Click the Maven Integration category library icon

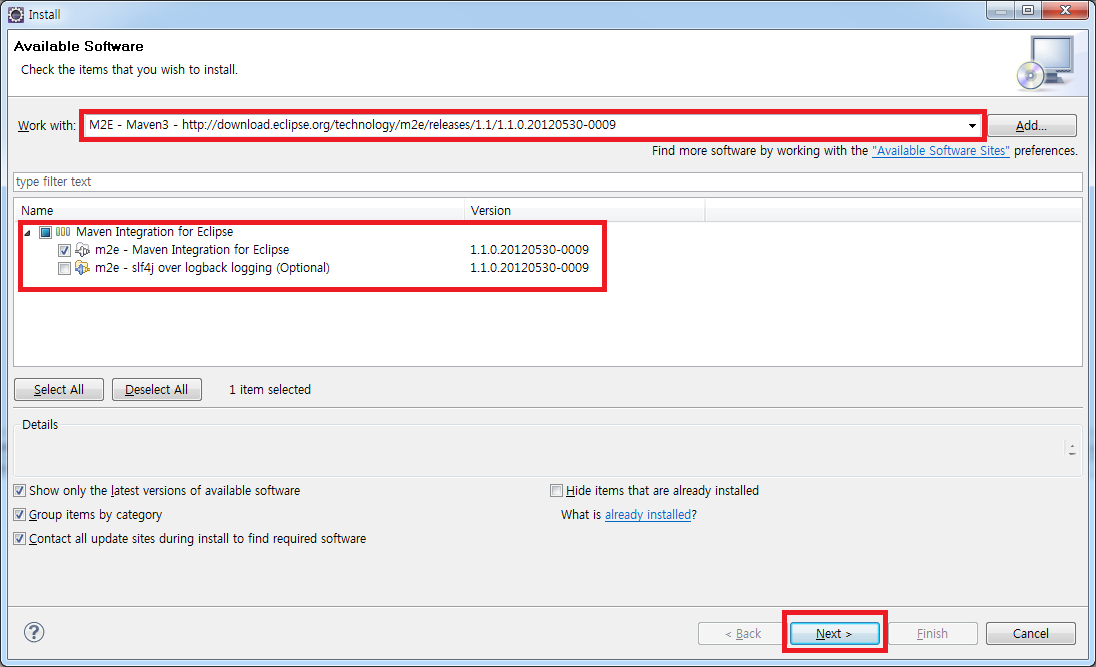pos(63,232)
